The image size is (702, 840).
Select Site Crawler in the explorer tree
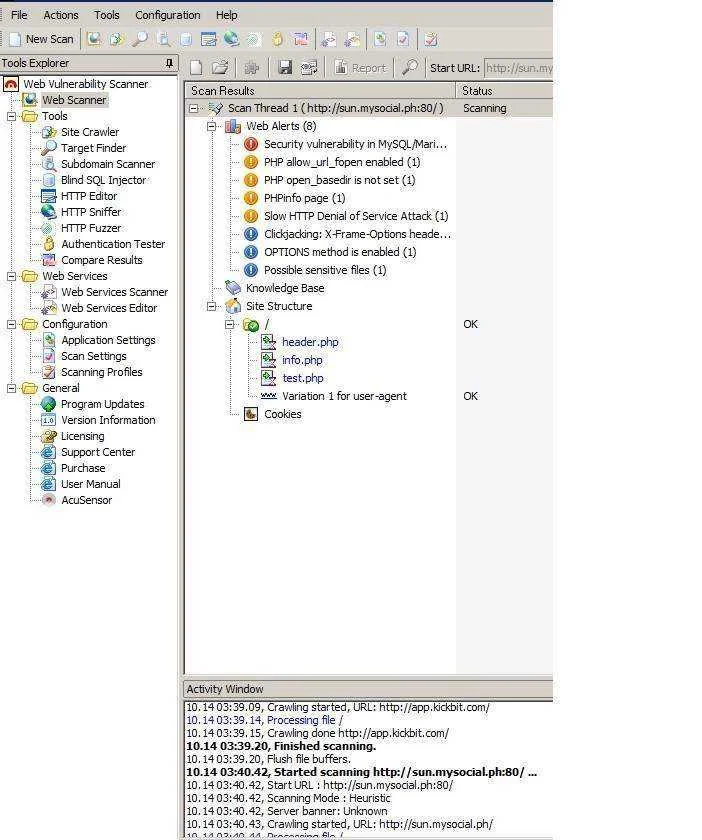[x=89, y=132]
